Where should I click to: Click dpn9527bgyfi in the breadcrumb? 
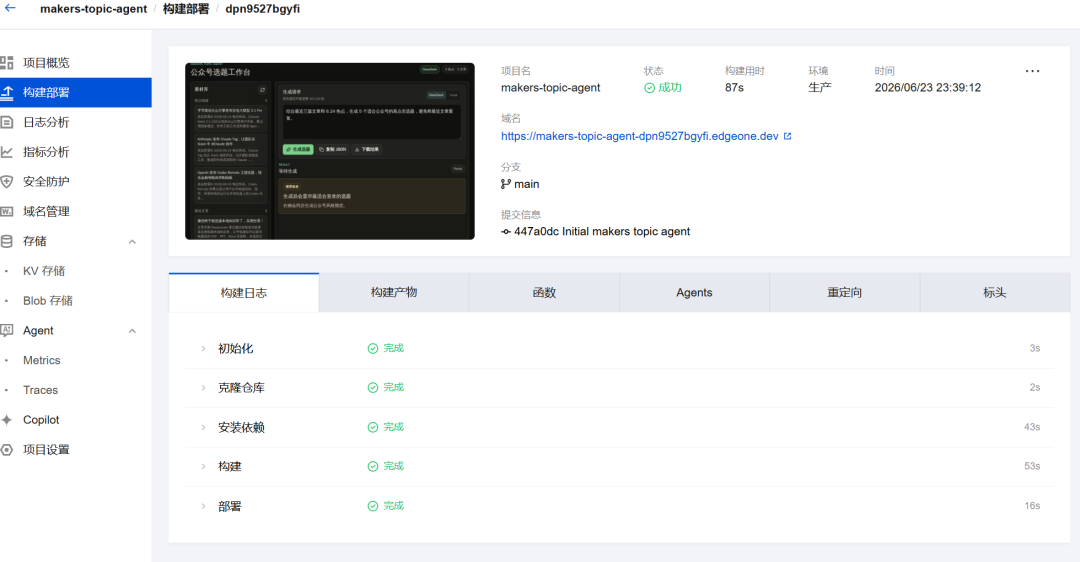(262, 9)
